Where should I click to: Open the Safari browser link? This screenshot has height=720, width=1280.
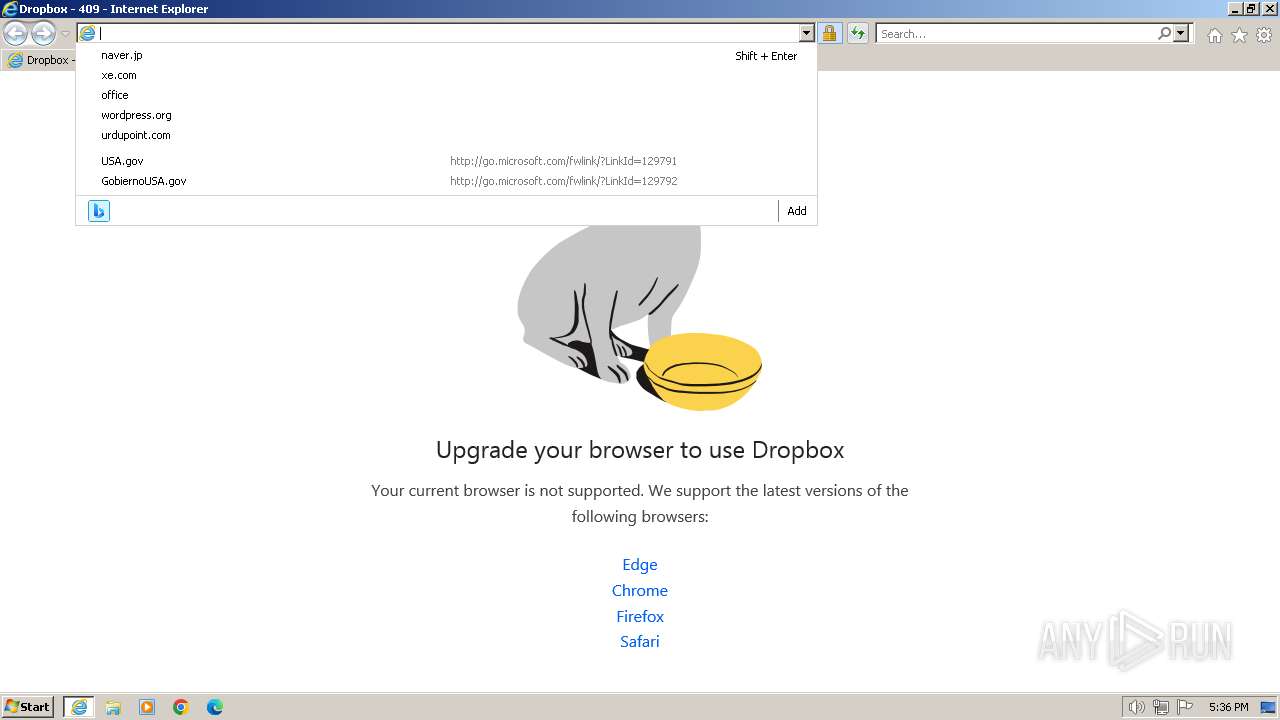click(640, 642)
